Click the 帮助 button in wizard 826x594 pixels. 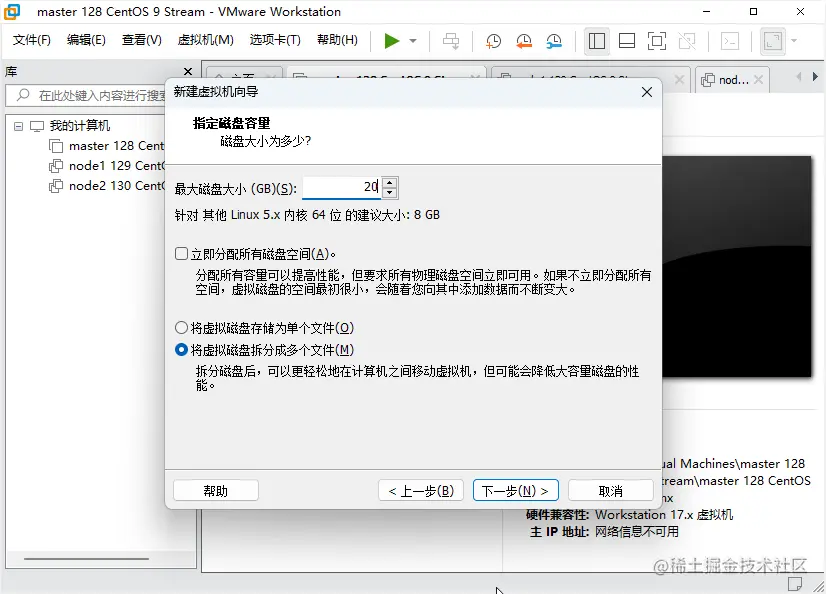(215, 491)
